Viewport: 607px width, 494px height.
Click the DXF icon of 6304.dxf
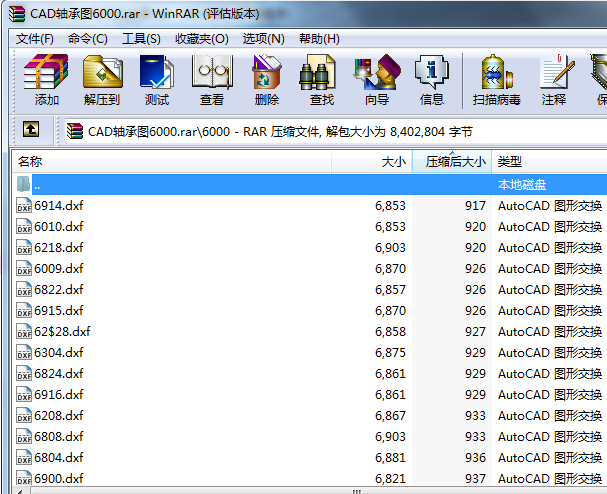(x=24, y=352)
